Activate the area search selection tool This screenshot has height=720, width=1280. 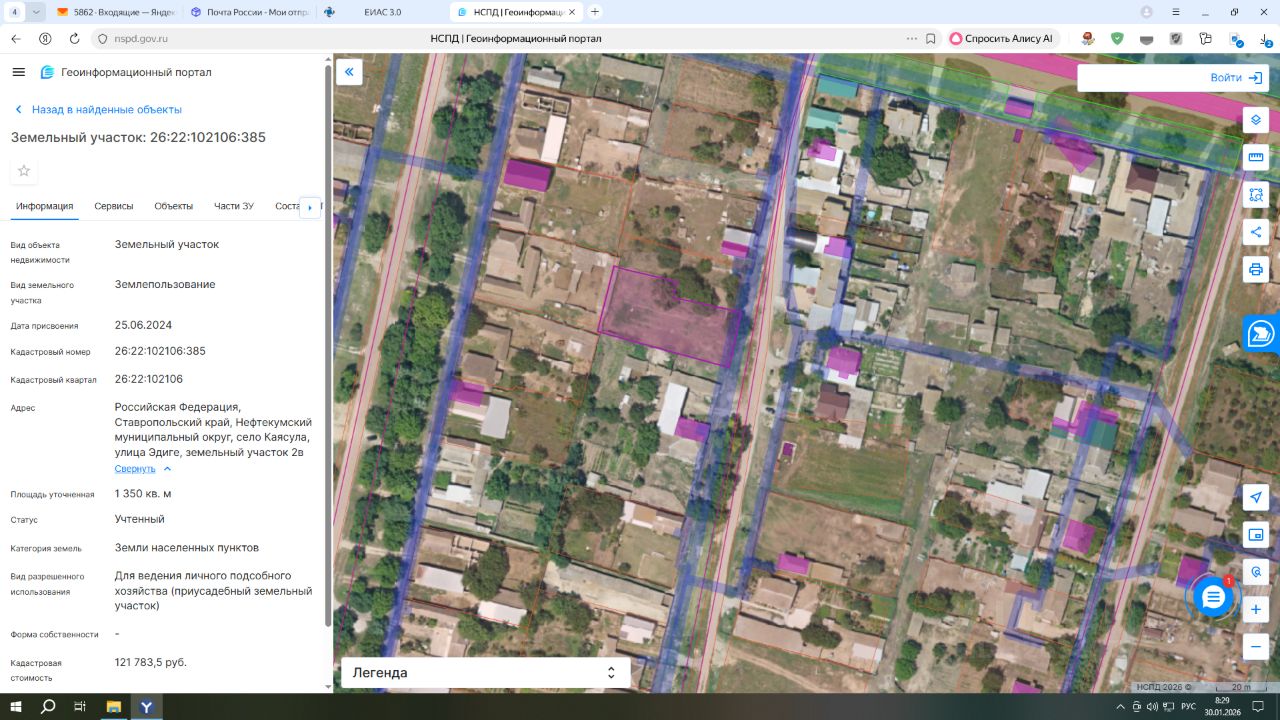[1256, 195]
